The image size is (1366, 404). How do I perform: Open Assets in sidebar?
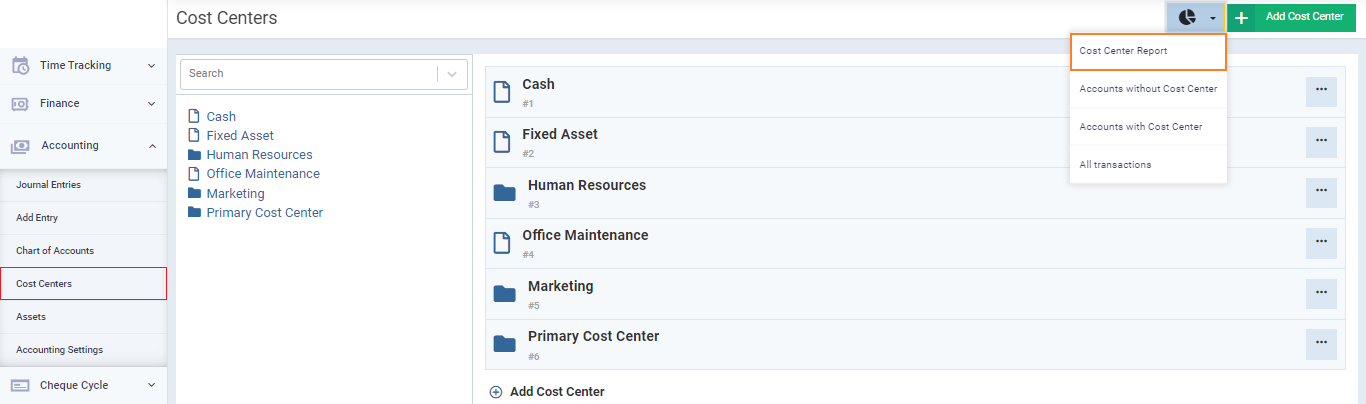pyautogui.click(x=83, y=317)
